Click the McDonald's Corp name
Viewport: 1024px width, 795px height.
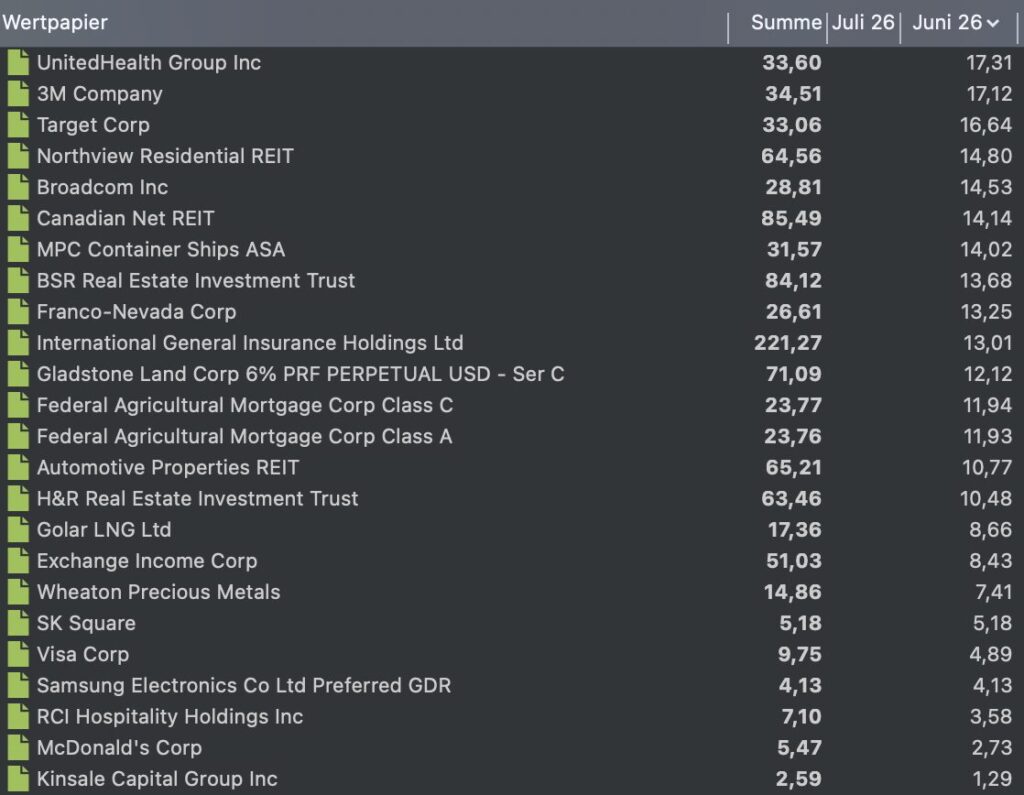click(120, 748)
